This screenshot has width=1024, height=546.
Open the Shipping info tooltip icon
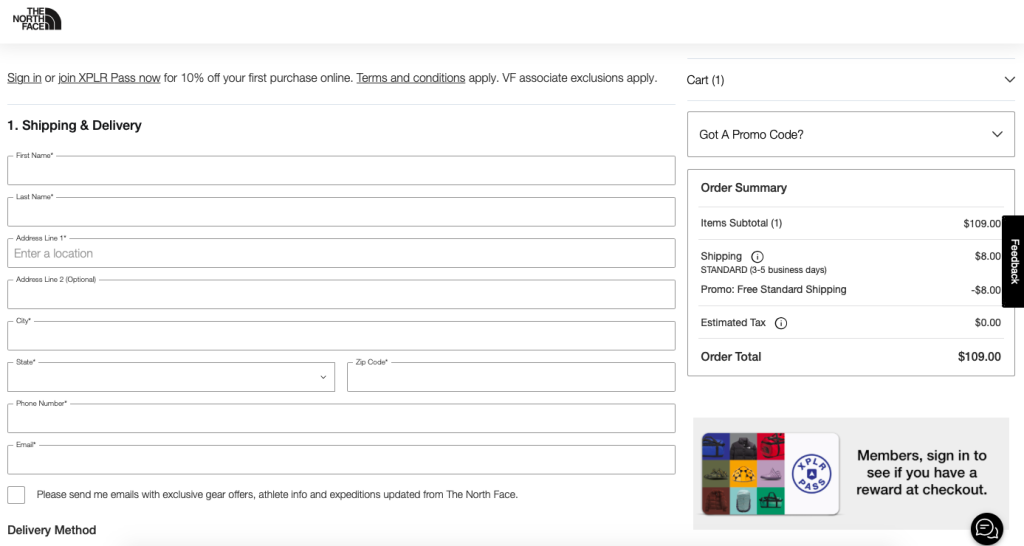[x=757, y=257]
